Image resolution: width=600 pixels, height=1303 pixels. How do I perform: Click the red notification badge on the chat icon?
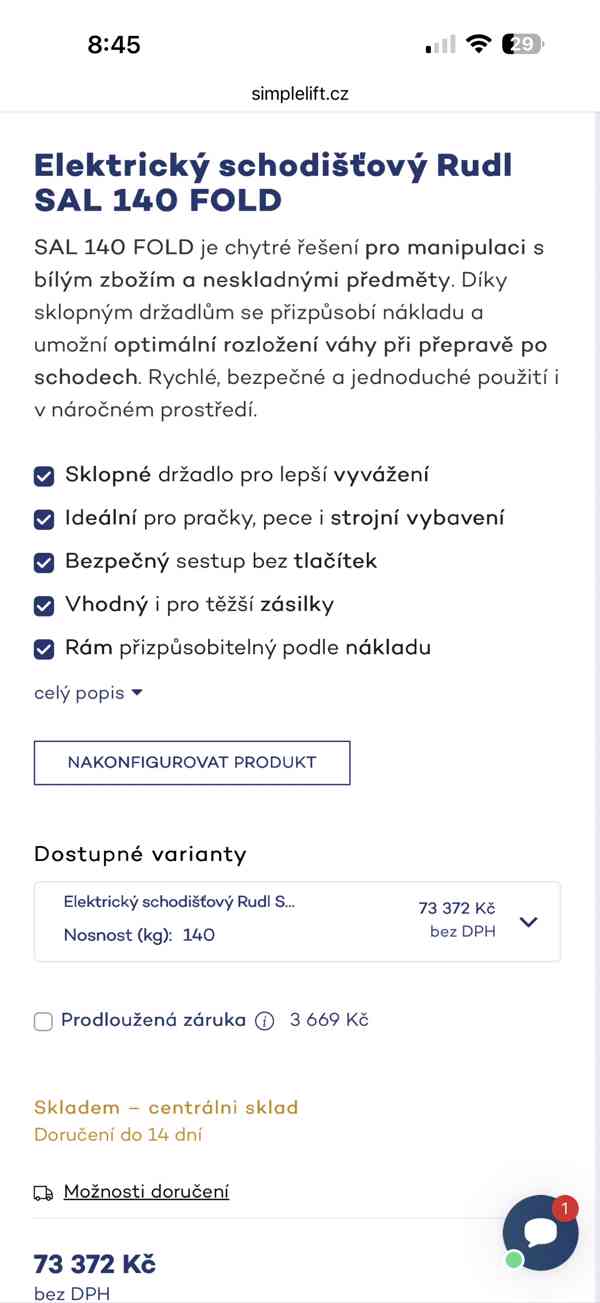point(566,1209)
